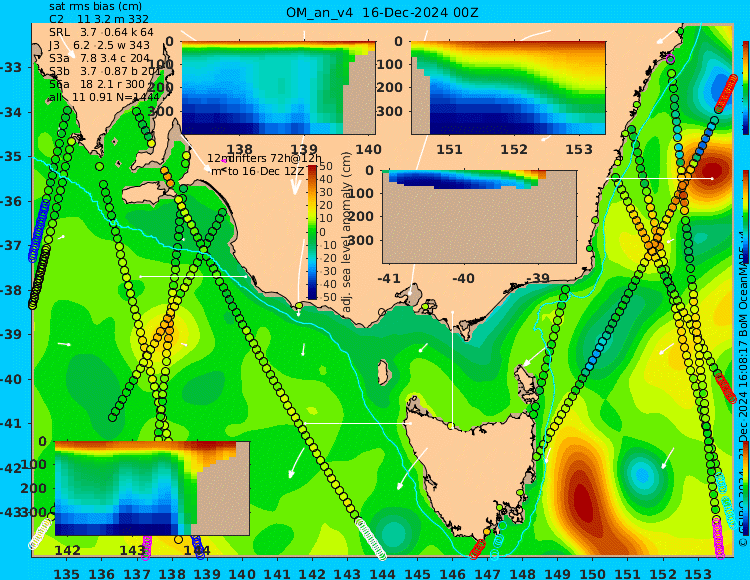Select the J3 satellite statistics row
Image resolution: width=750 pixels, height=580 pixels.
99,45
